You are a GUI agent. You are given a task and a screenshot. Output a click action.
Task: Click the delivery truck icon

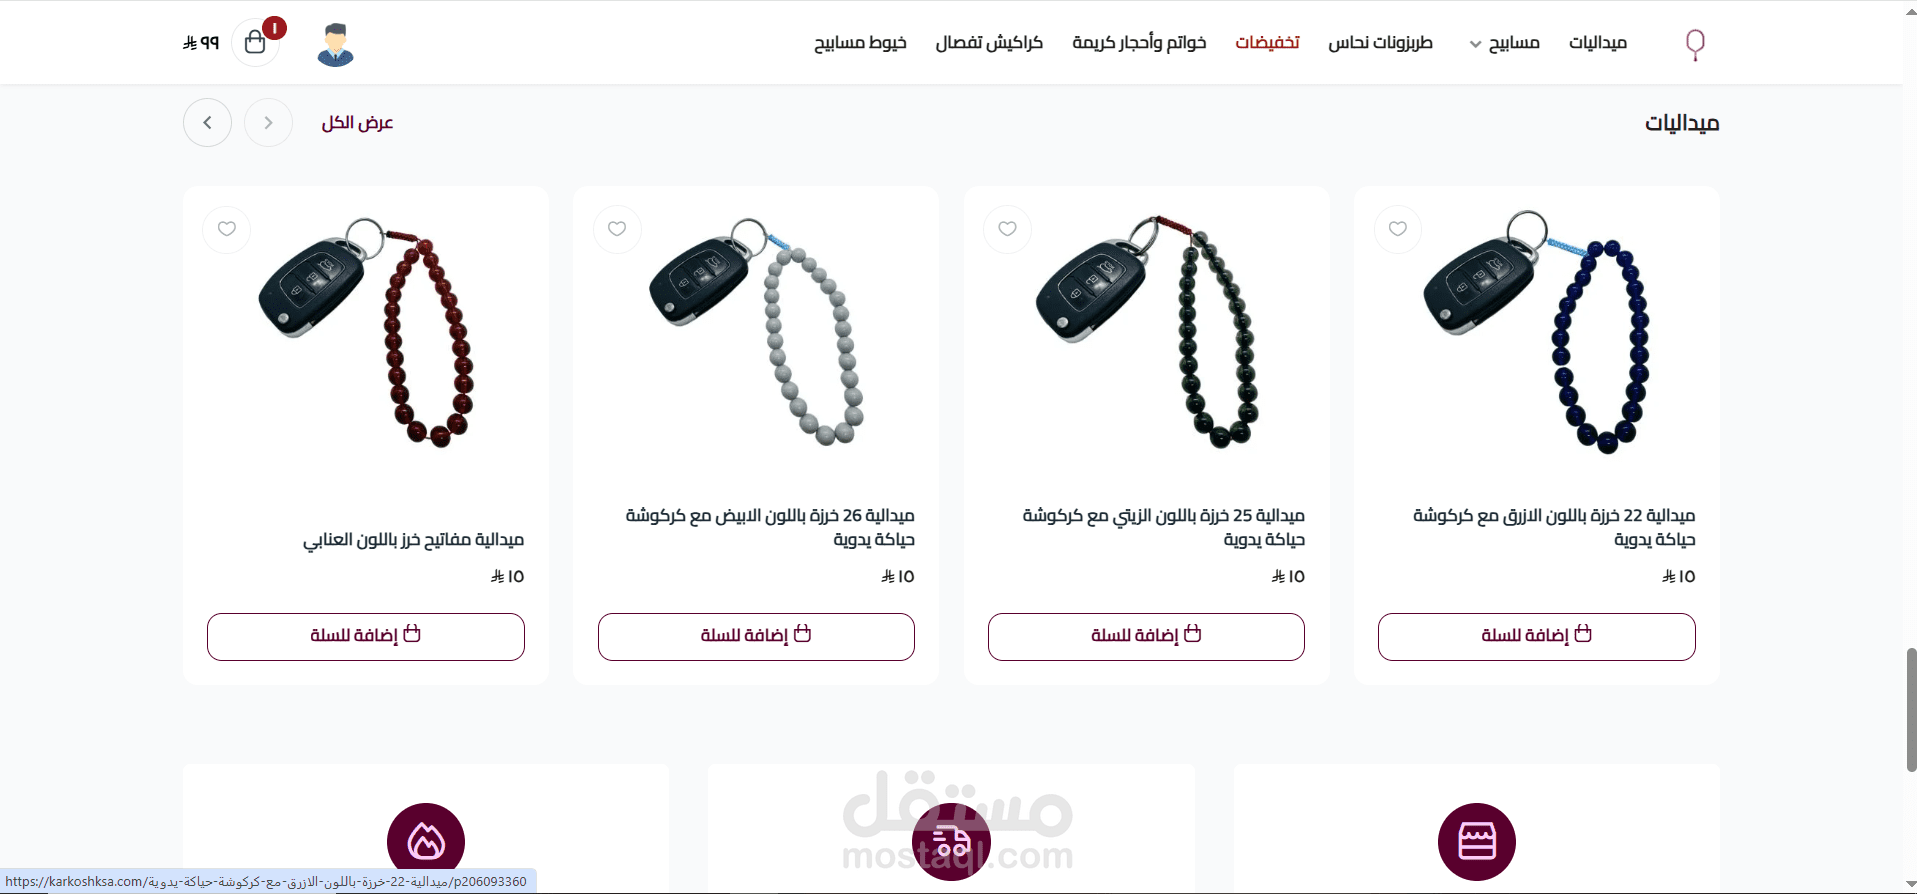pos(951,841)
